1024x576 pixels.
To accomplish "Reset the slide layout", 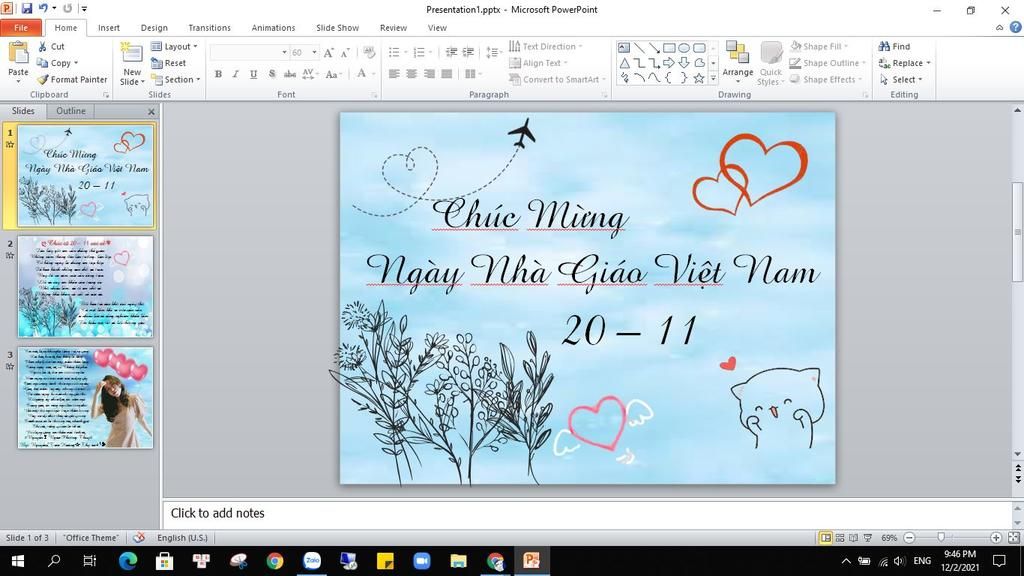I will click(168, 63).
